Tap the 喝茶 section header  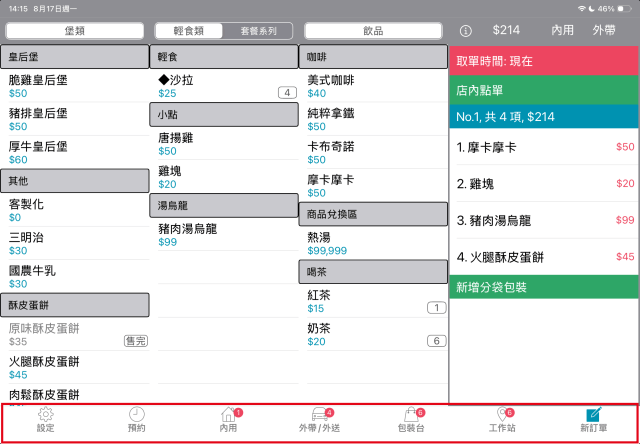pyautogui.click(x=373, y=272)
